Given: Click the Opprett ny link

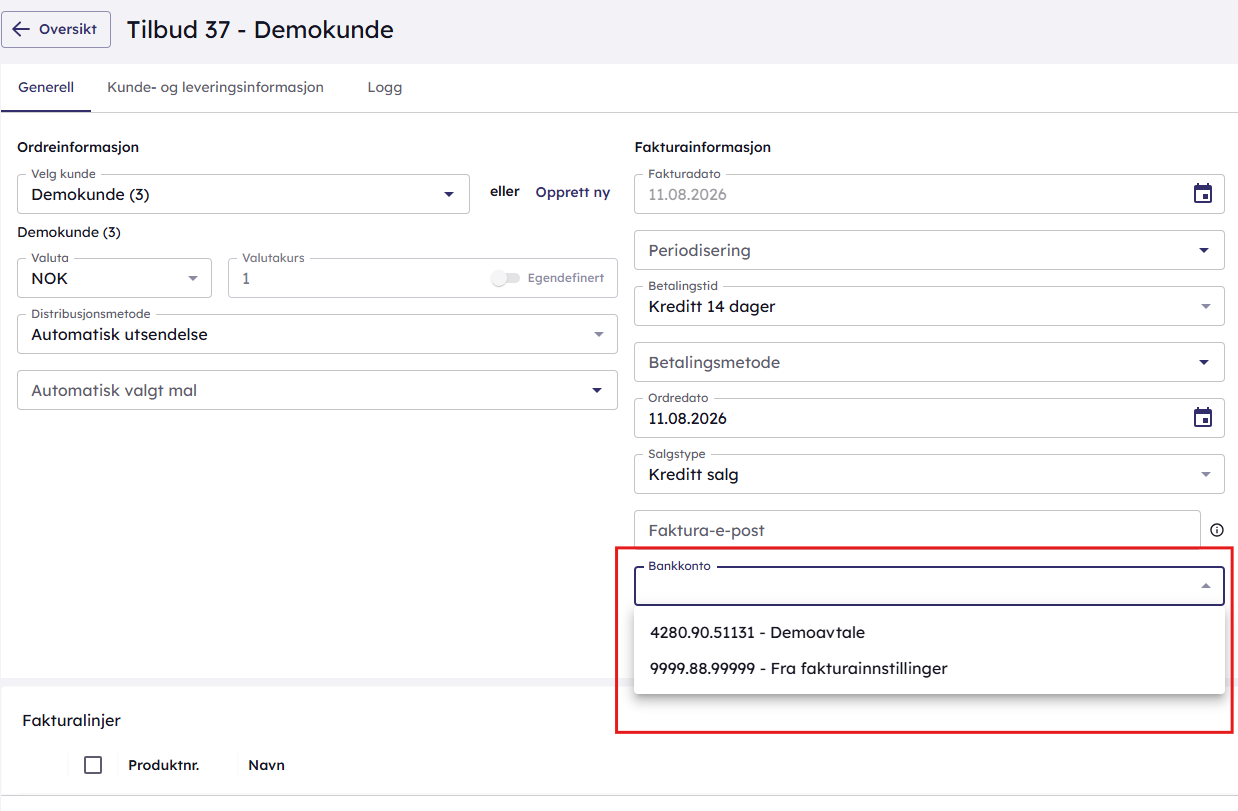Looking at the screenshot, I should [573, 192].
